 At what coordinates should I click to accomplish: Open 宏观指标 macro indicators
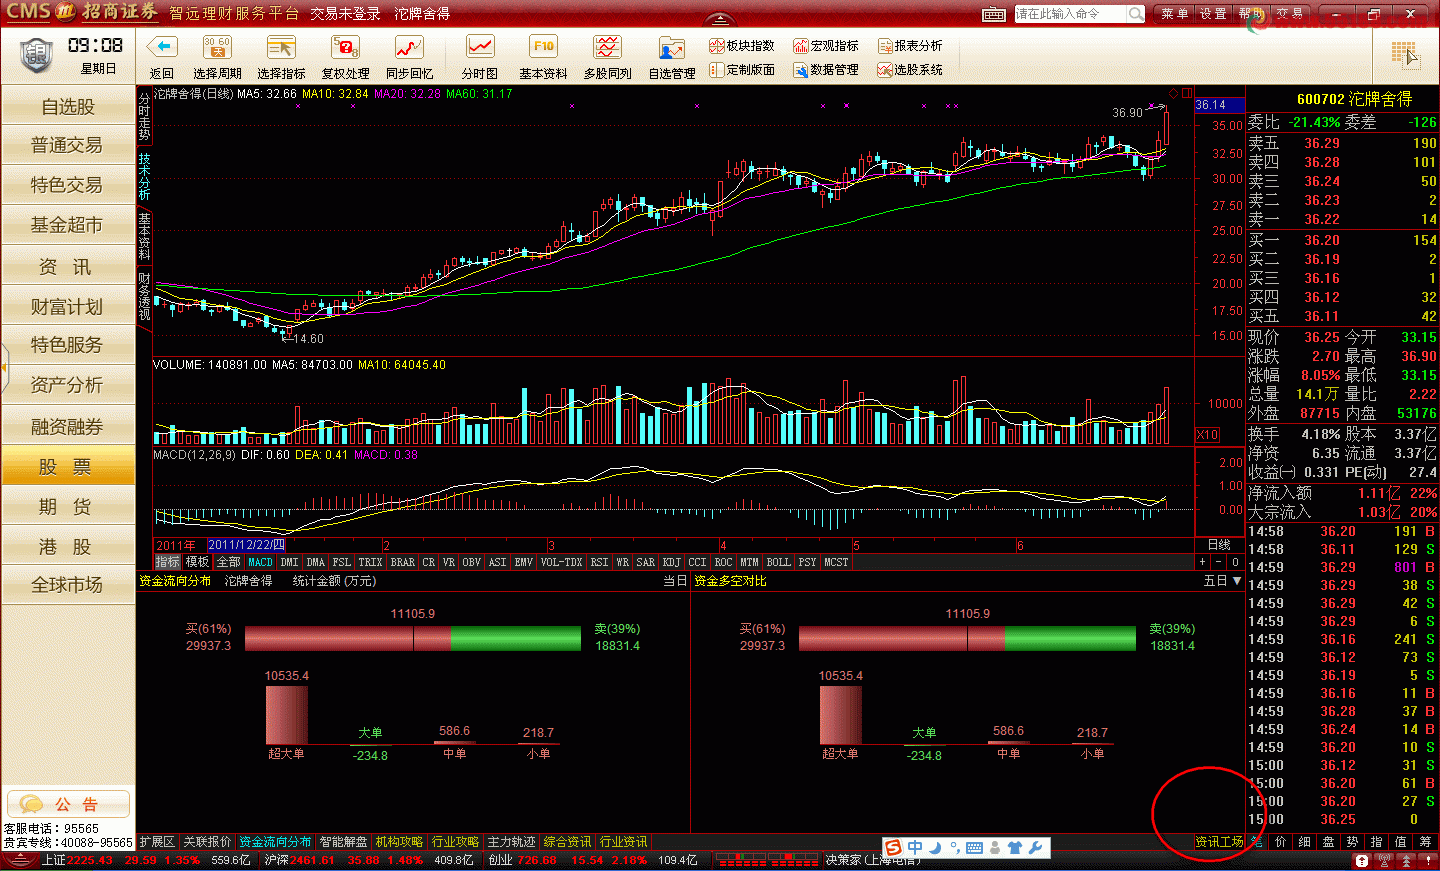[x=826, y=46]
